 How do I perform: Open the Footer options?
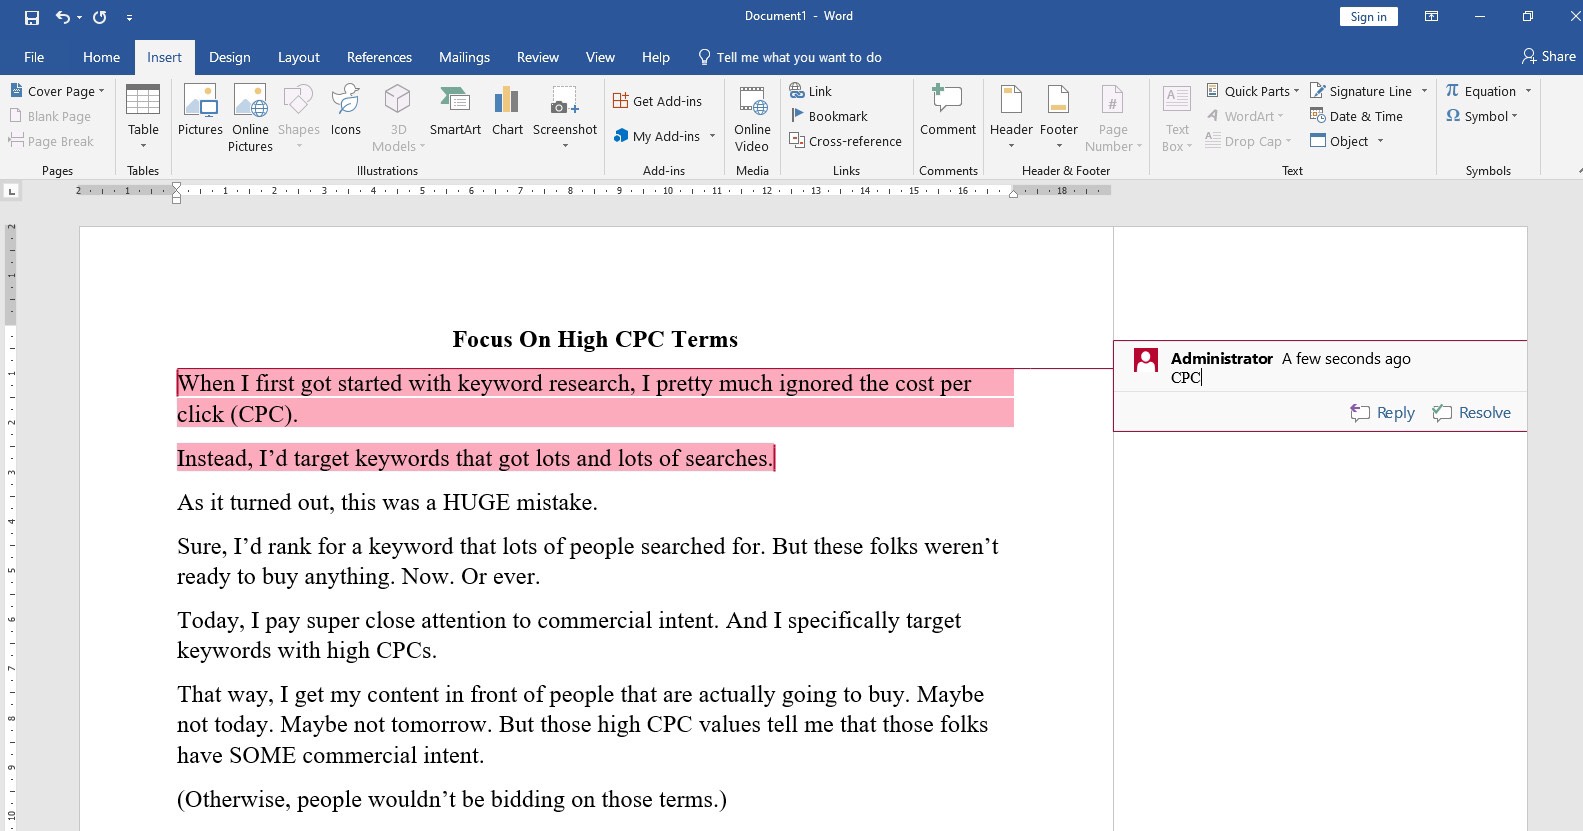pyautogui.click(x=1059, y=118)
